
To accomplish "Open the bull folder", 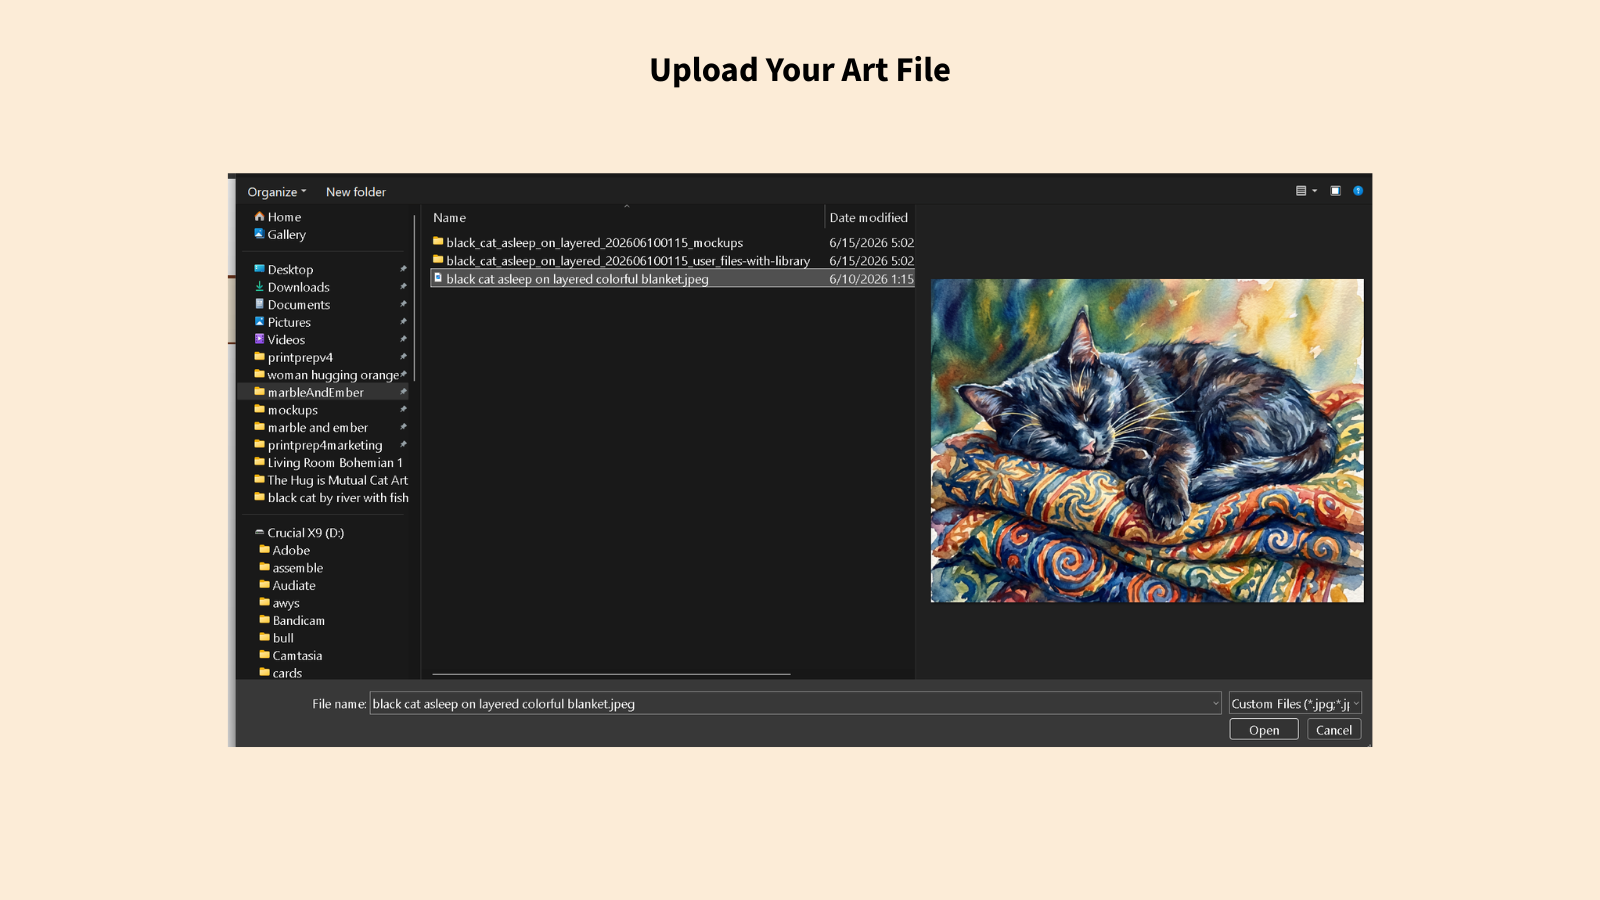I will pos(283,638).
